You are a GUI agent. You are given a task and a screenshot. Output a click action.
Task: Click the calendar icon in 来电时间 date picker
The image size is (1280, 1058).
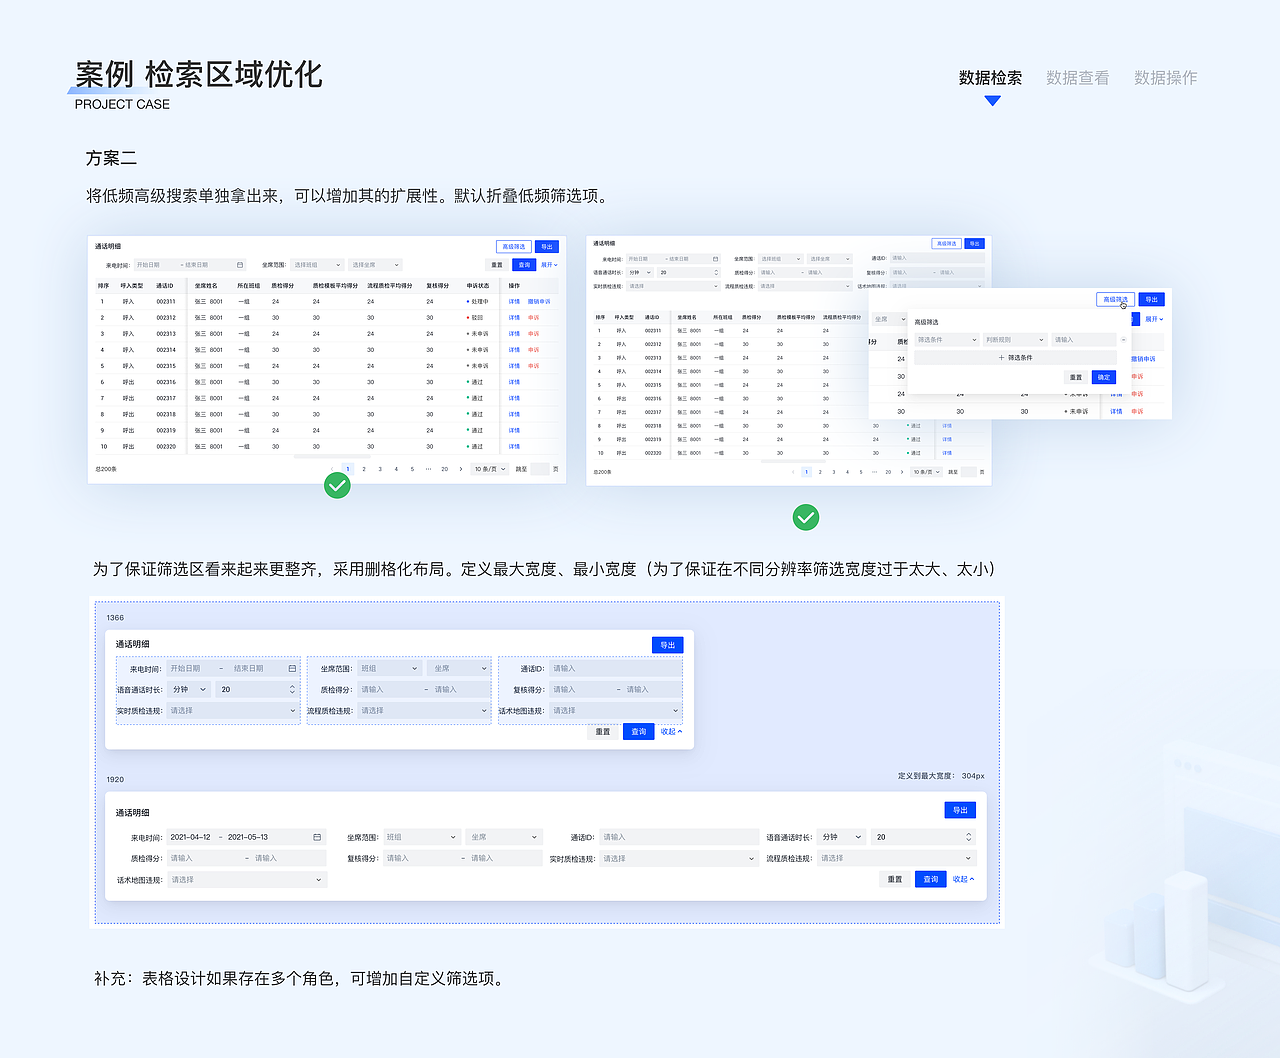point(239,264)
